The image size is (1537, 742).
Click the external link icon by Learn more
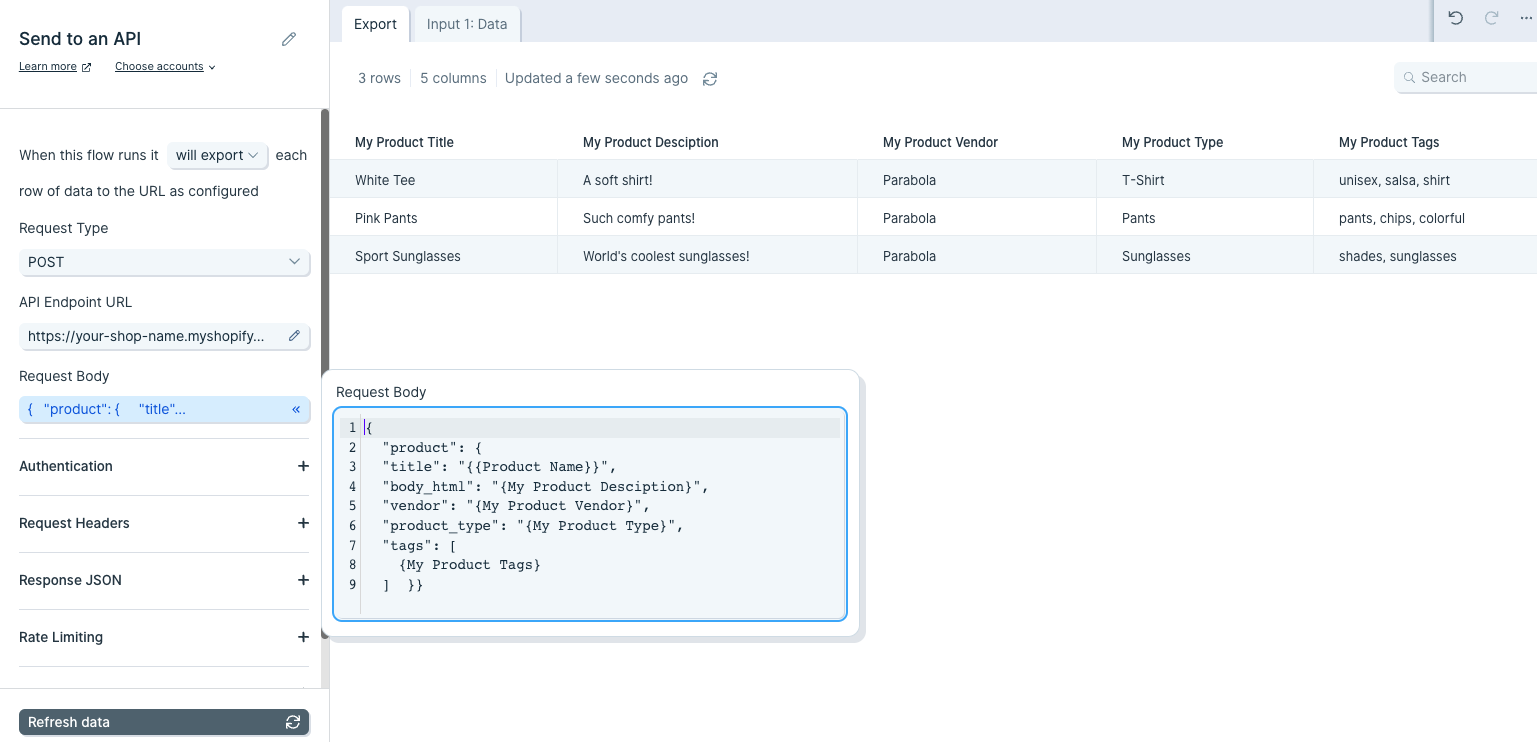coord(86,67)
